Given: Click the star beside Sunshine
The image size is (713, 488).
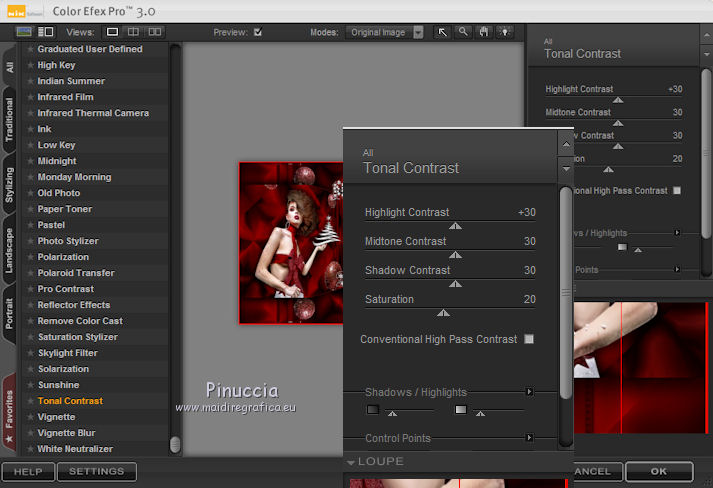Looking at the screenshot, I should point(30,385).
